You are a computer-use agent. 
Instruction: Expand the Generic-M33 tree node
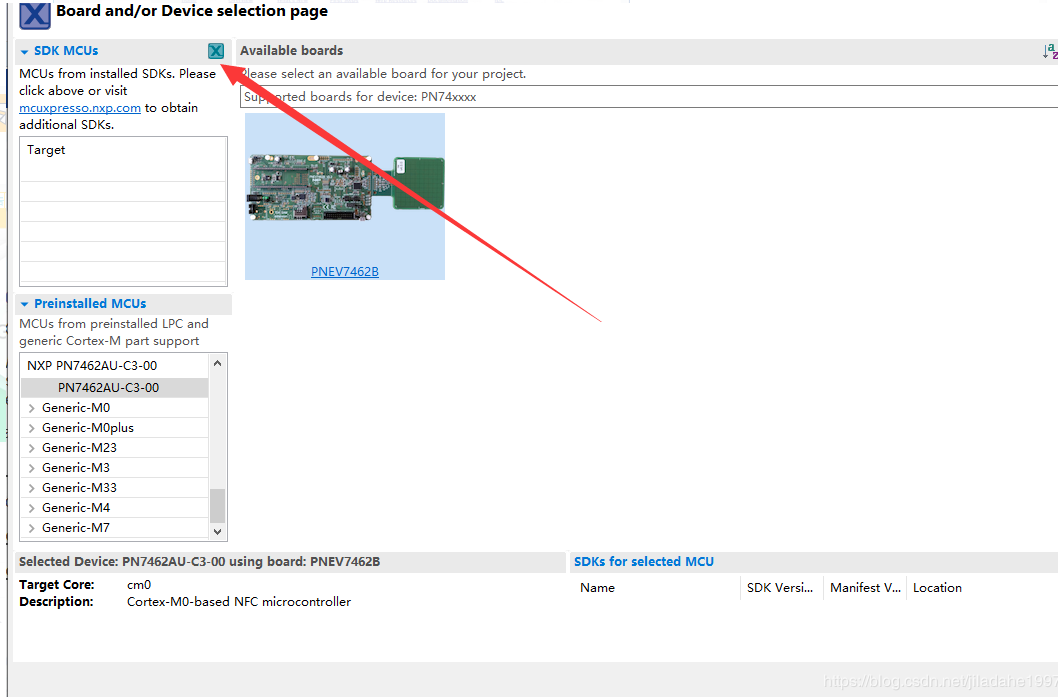pos(32,488)
